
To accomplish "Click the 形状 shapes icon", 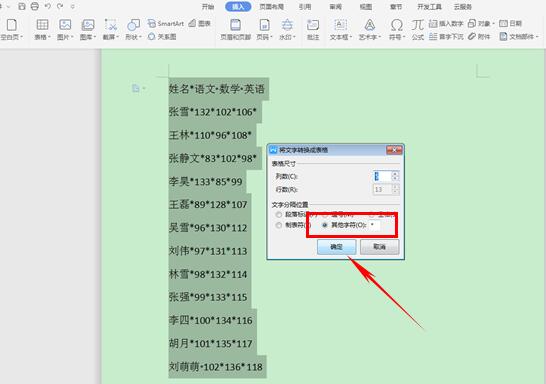I will pyautogui.click(x=133, y=25).
